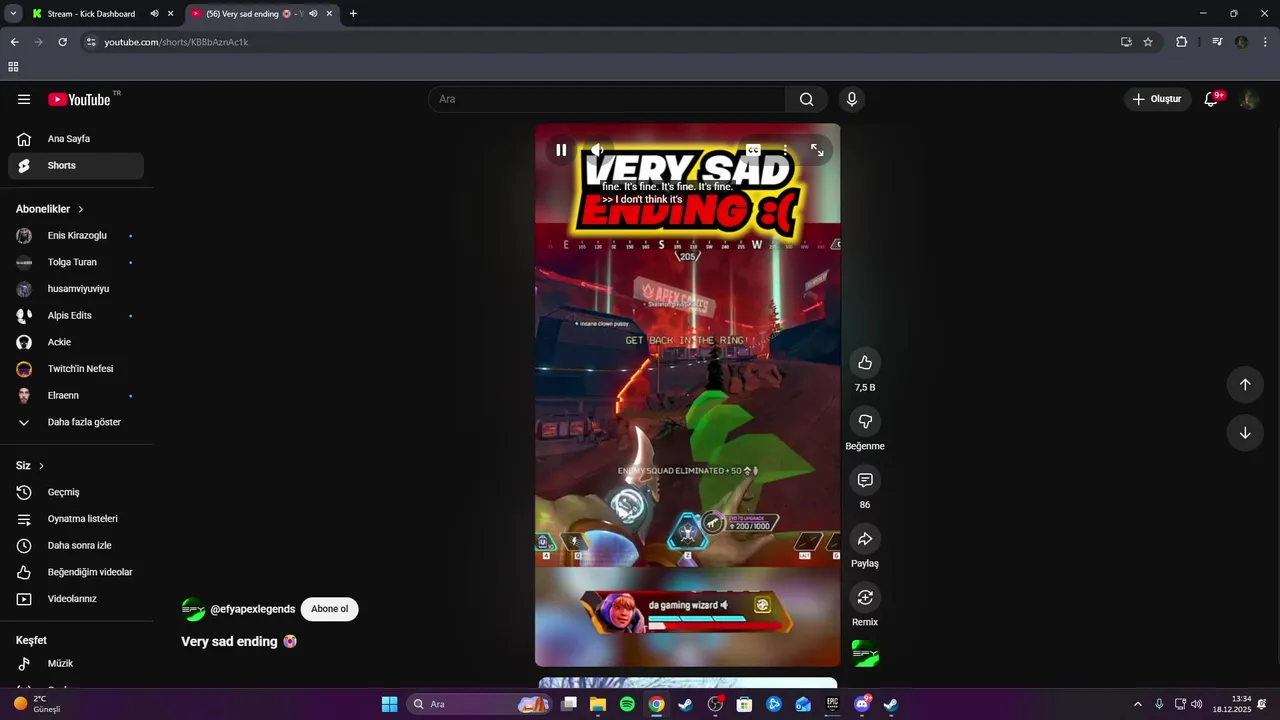Image resolution: width=1280 pixels, height=720 pixels.
Task: Open Müzik under Keşfet
Action: pyautogui.click(x=76, y=664)
